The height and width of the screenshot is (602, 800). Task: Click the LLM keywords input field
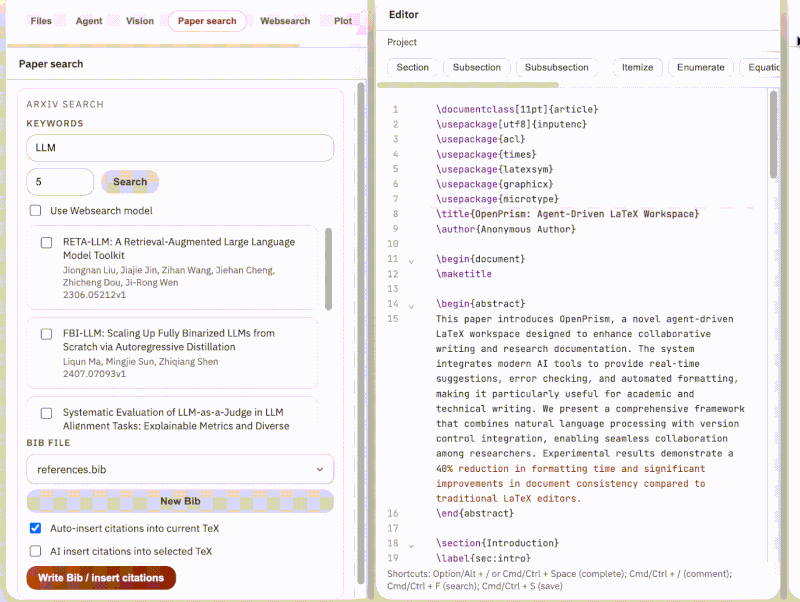pos(180,148)
